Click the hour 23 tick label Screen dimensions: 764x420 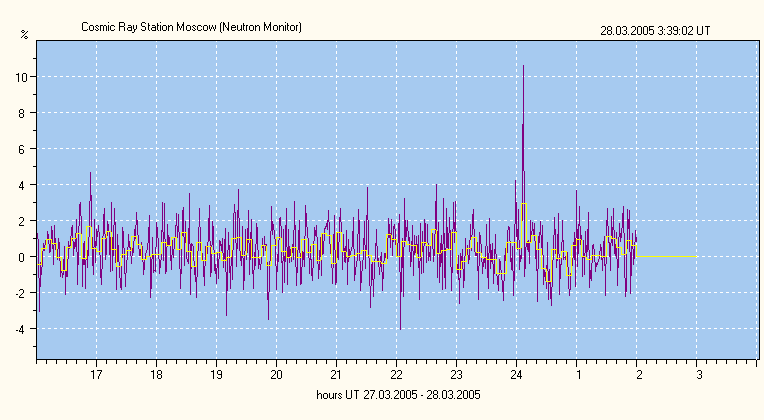coord(457,375)
